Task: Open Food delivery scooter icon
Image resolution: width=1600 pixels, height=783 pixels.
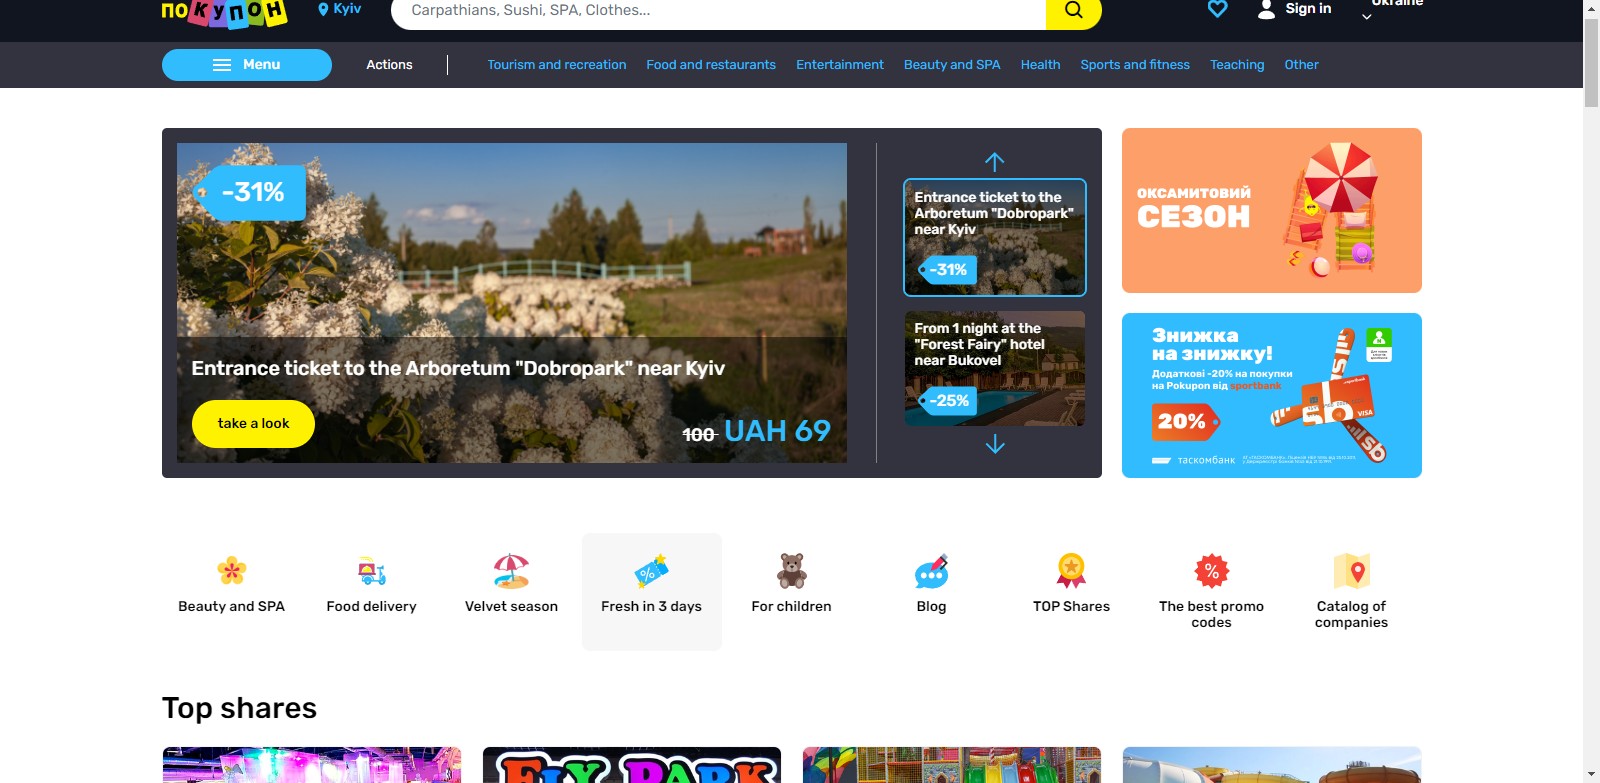Action: point(371,571)
